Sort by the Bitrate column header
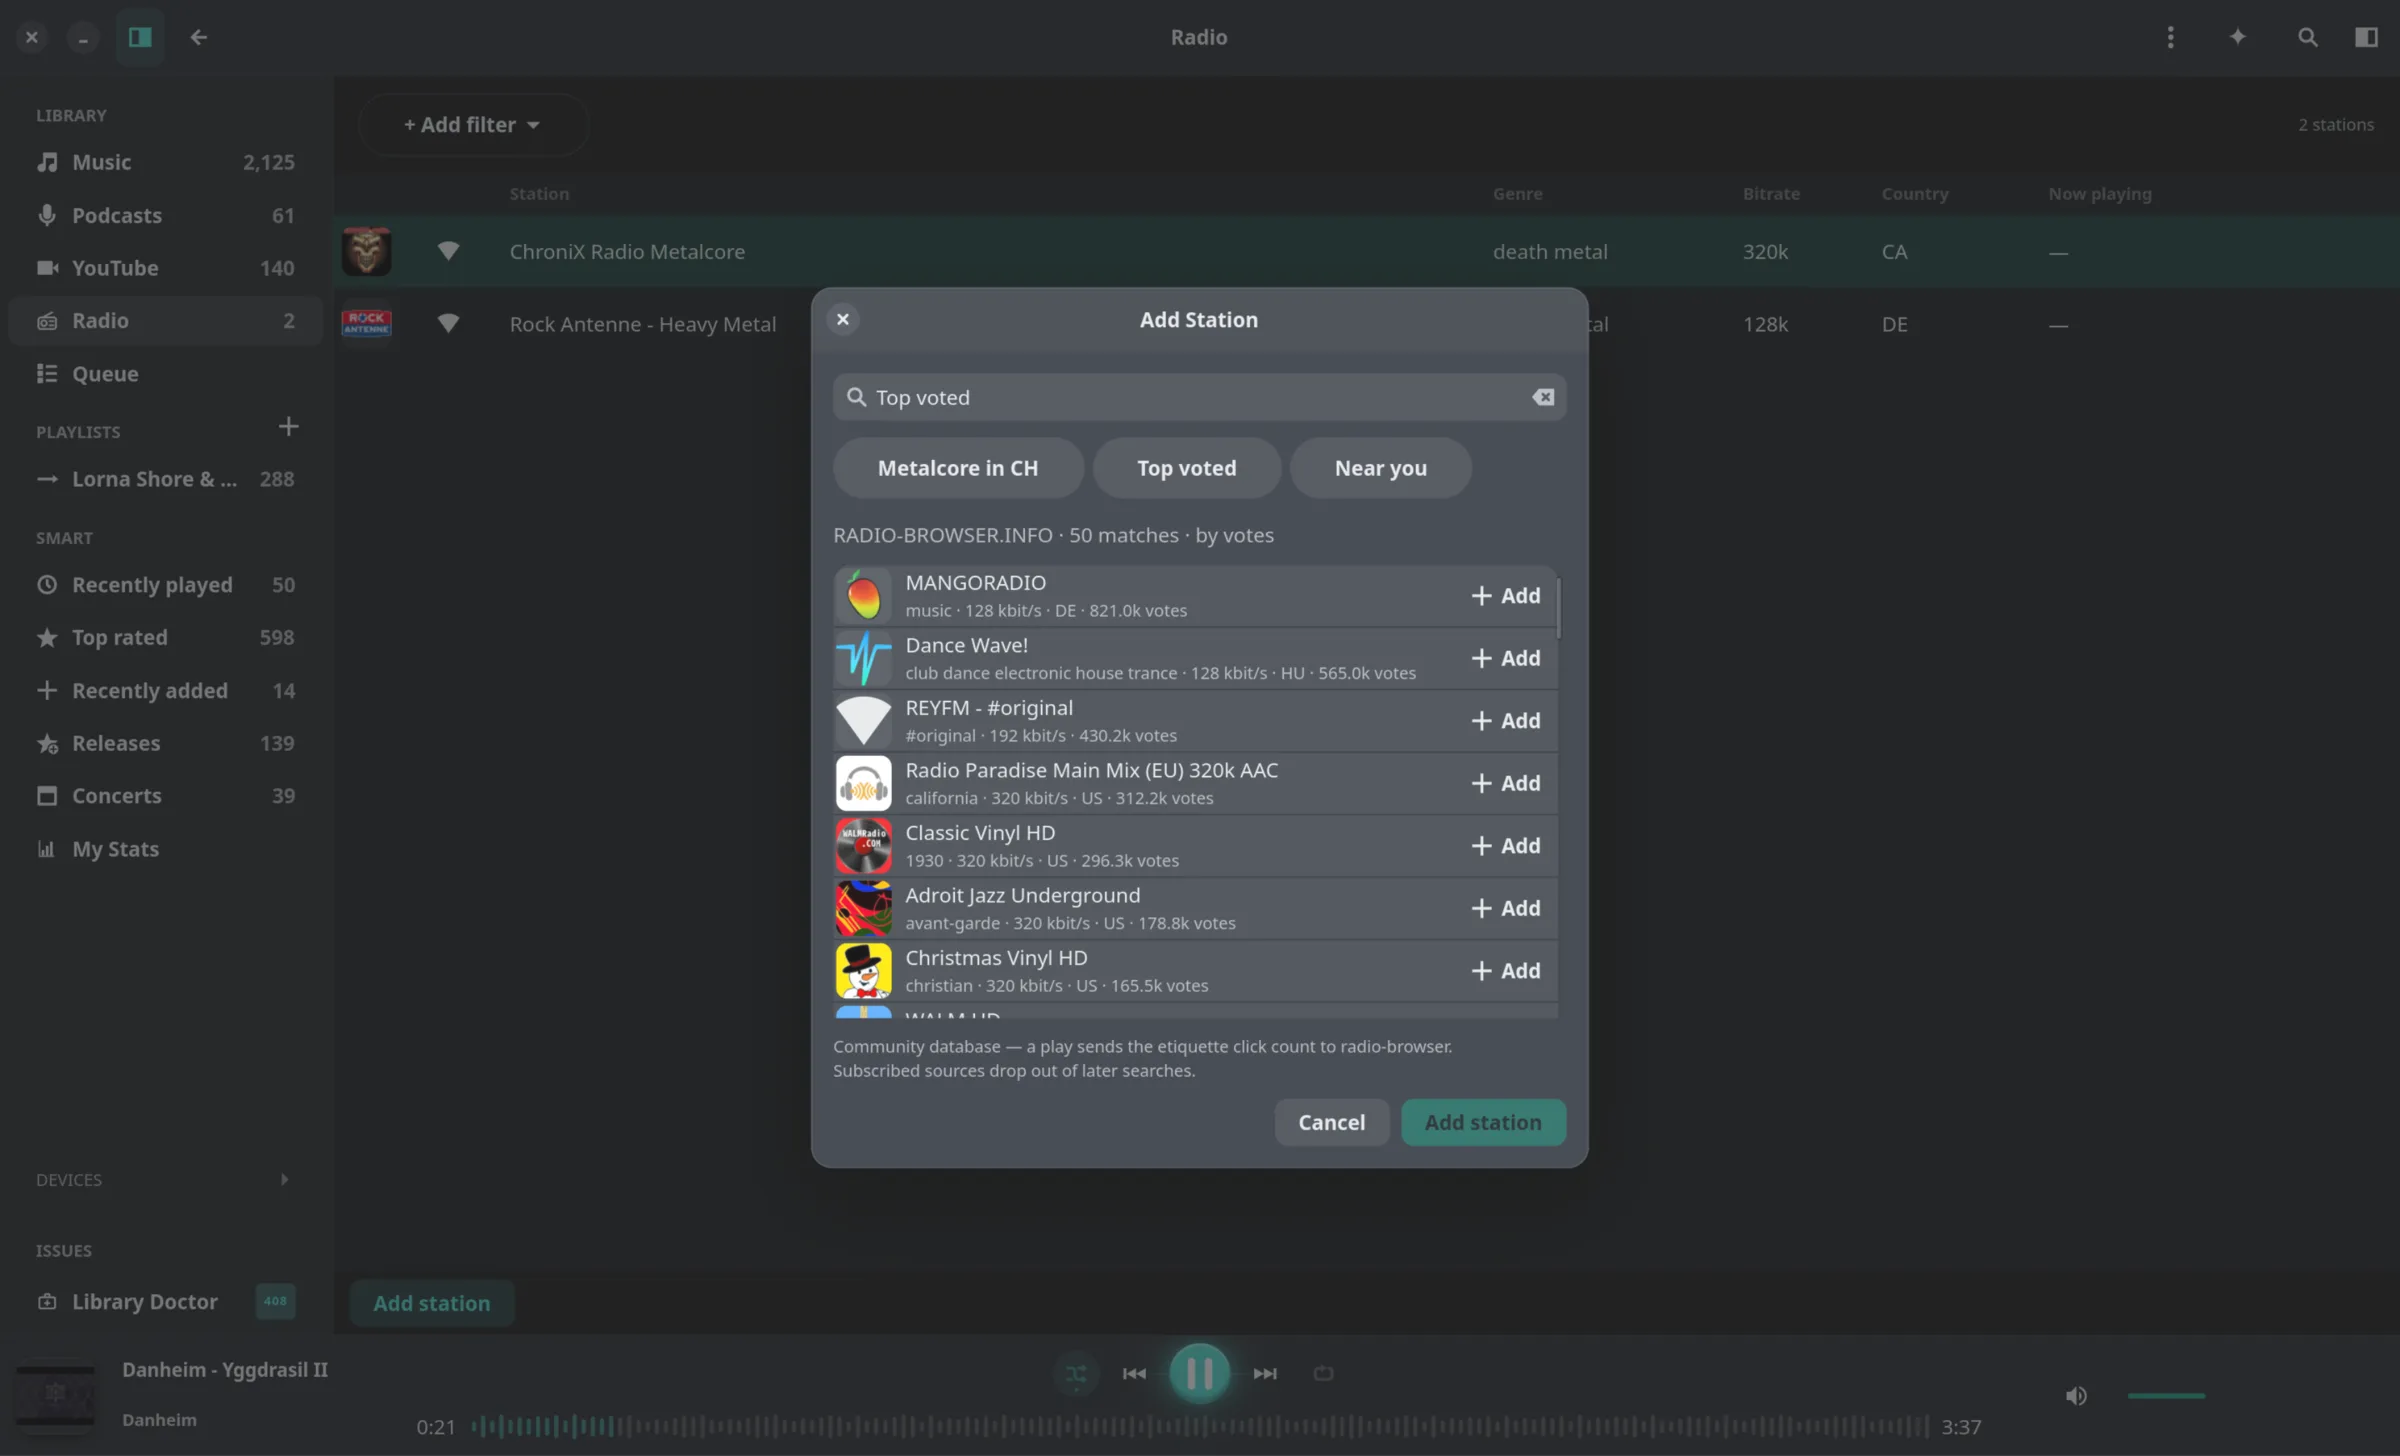The image size is (2400, 1456). [1771, 194]
